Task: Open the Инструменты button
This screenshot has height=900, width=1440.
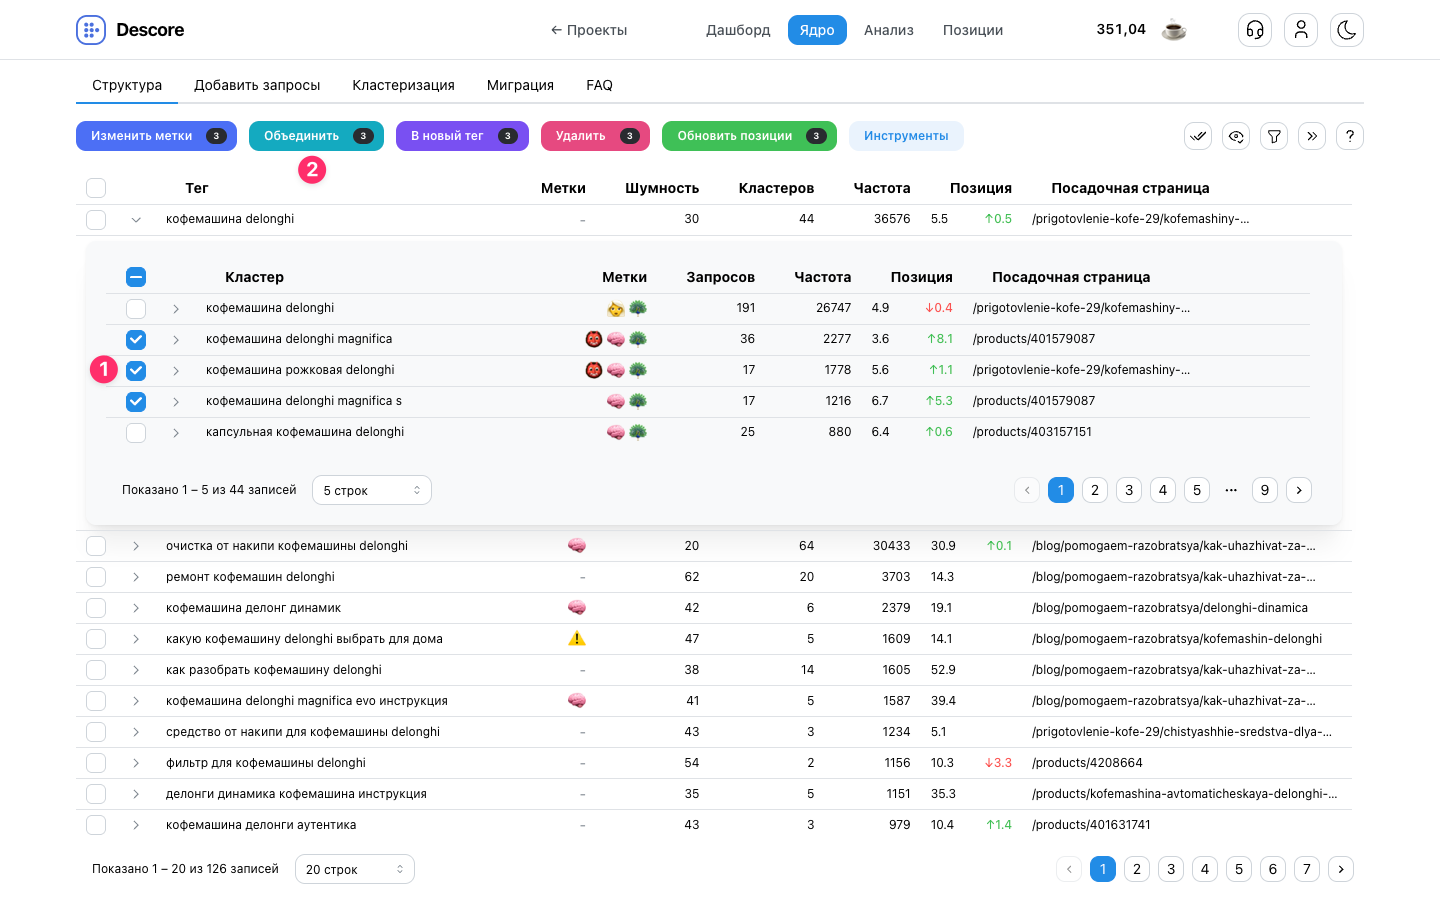Action: 906,136
